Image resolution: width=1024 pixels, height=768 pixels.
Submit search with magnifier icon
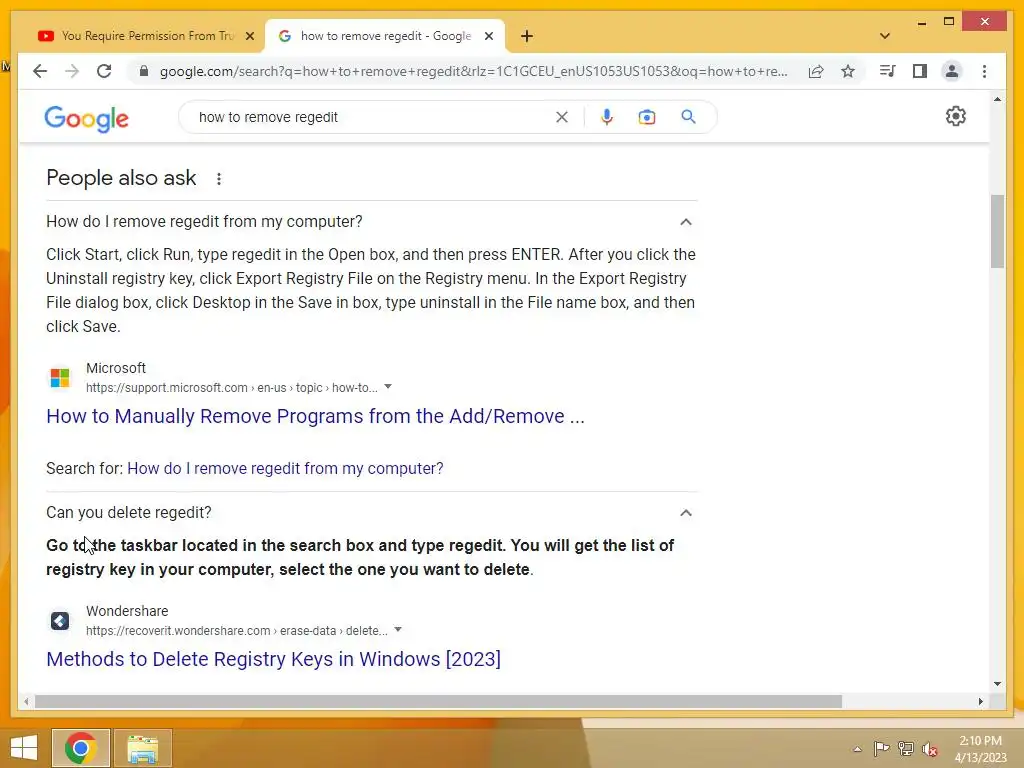click(x=688, y=117)
